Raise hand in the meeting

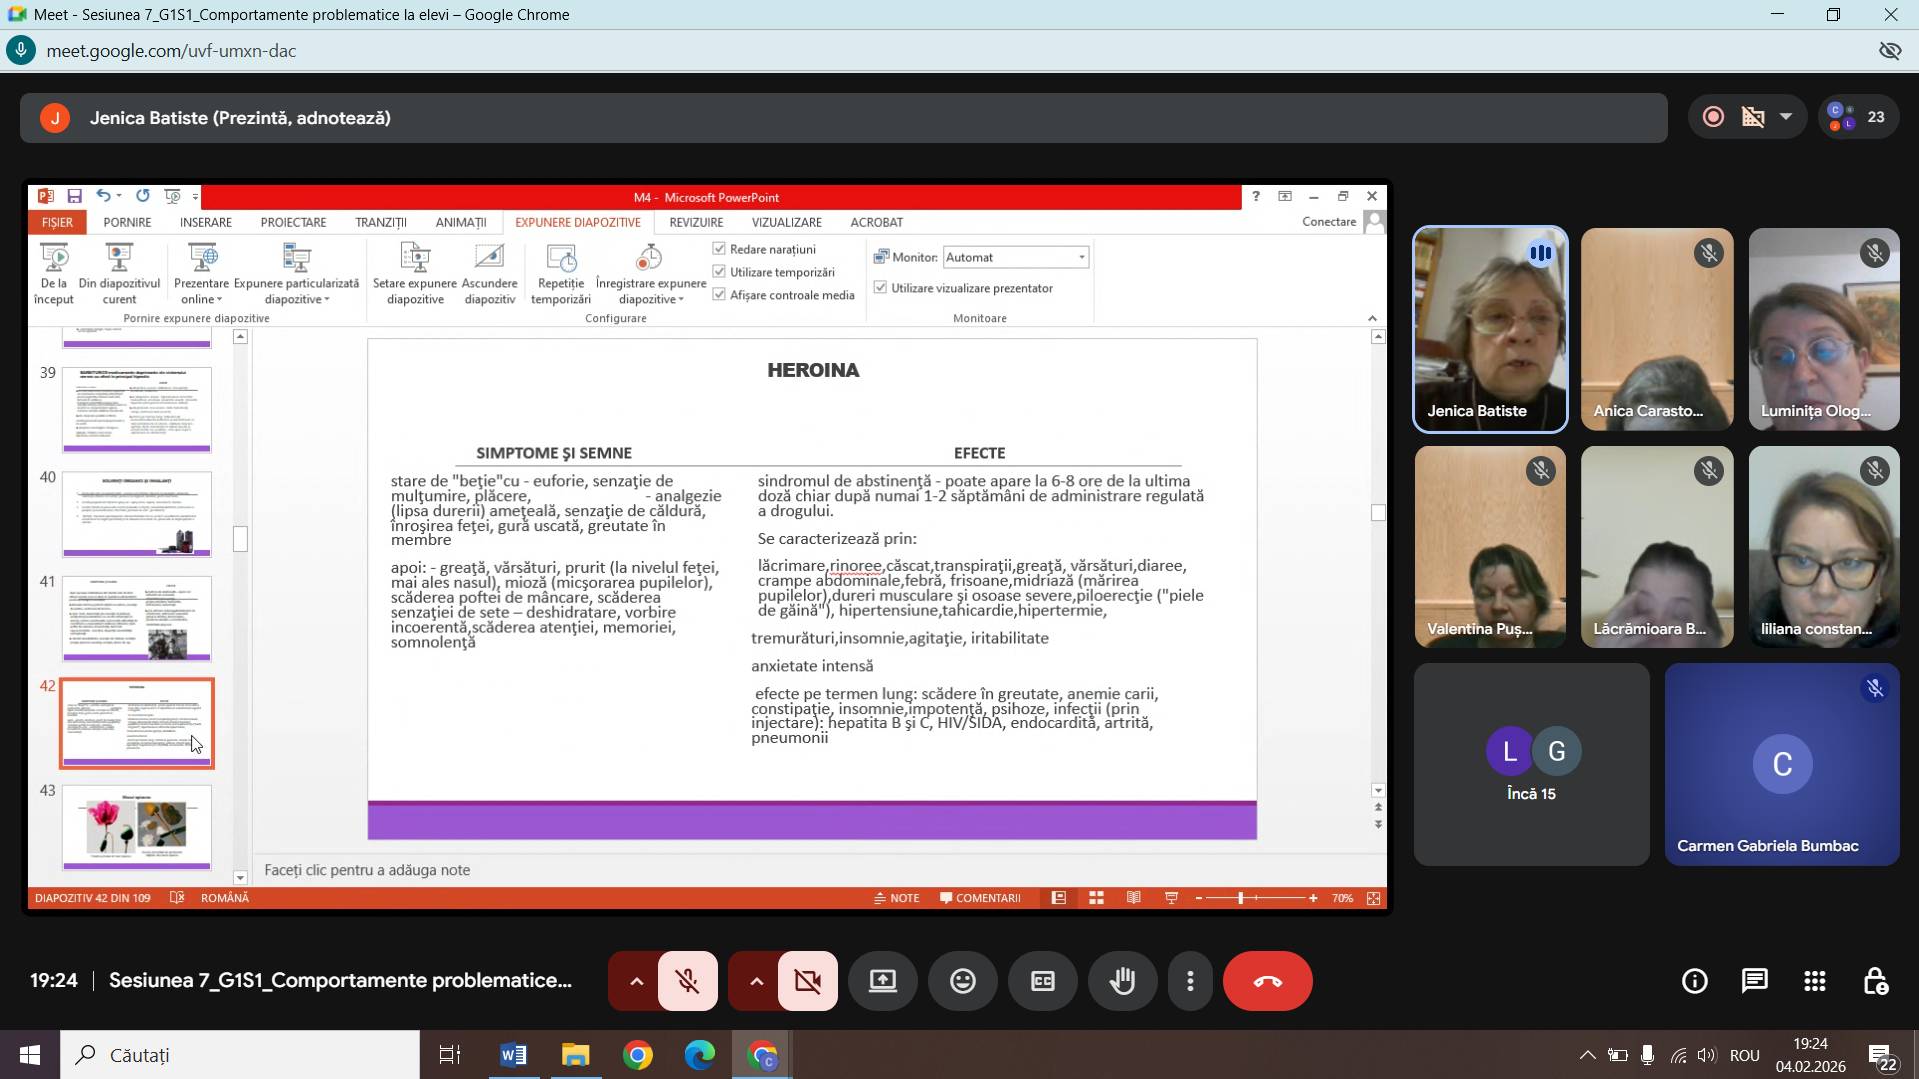tap(1122, 981)
